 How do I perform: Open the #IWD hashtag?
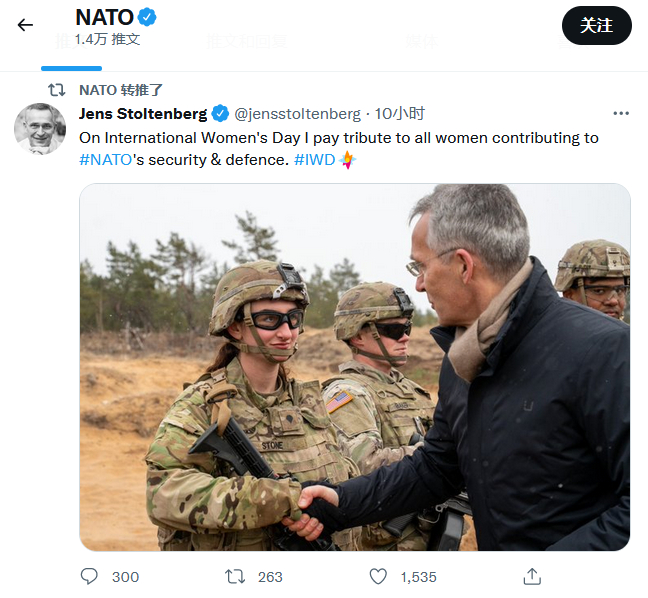pos(314,160)
